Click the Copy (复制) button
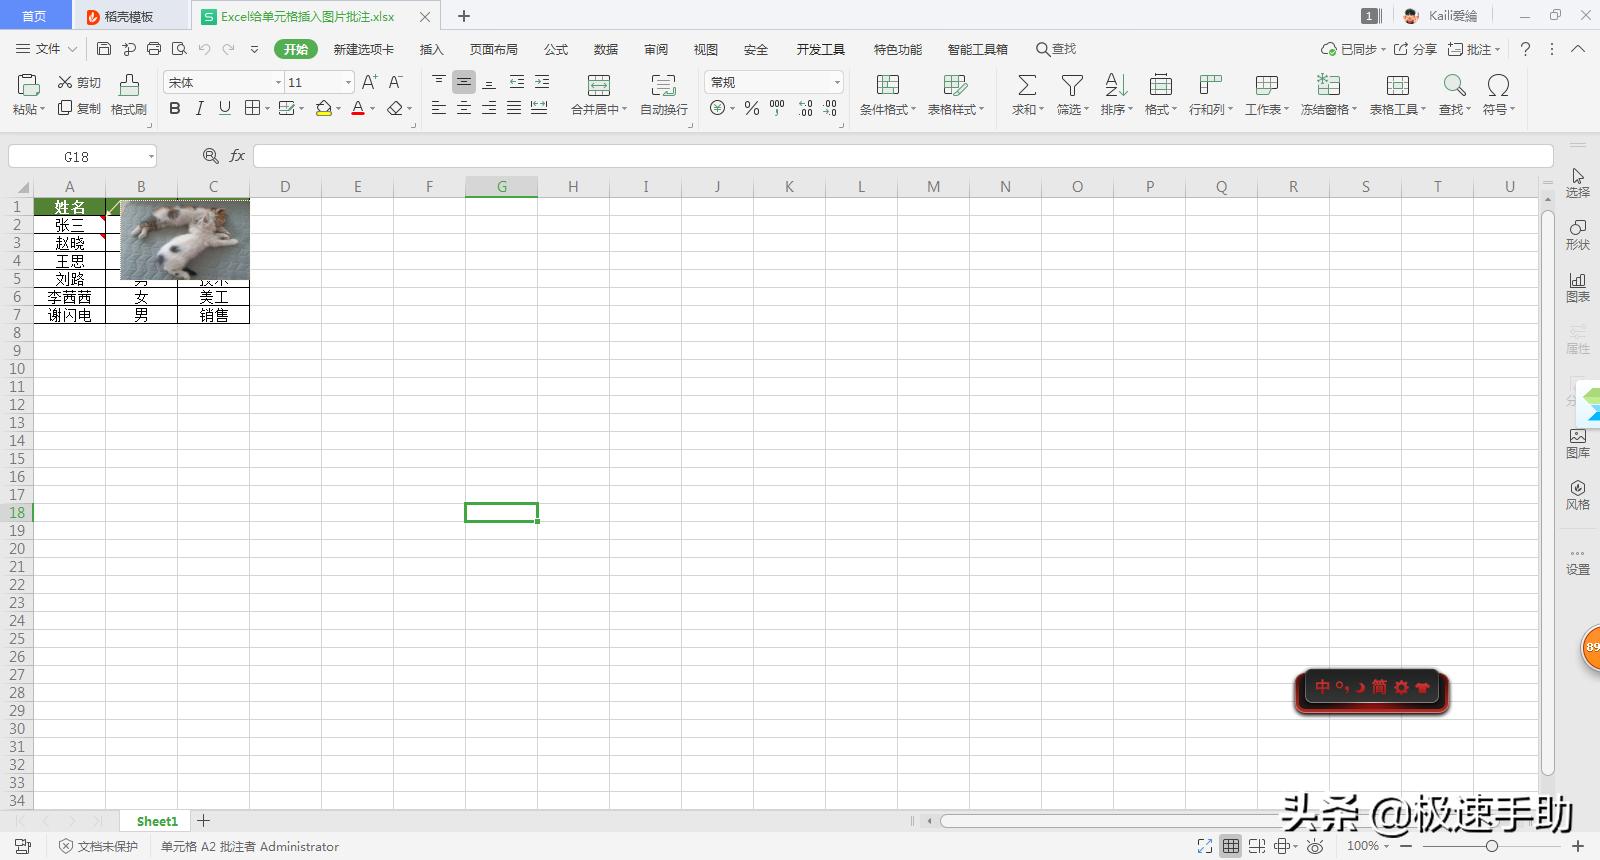1600x860 pixels. pos(79,109)
